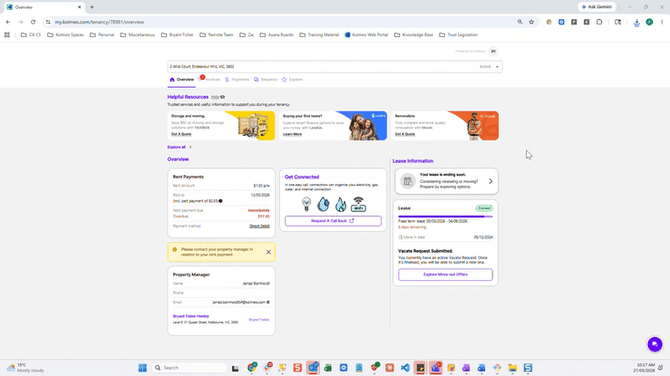Hide the Helpful Resources section via eye icon
Screen dimensions: 670x376
(x=222, y=97)
